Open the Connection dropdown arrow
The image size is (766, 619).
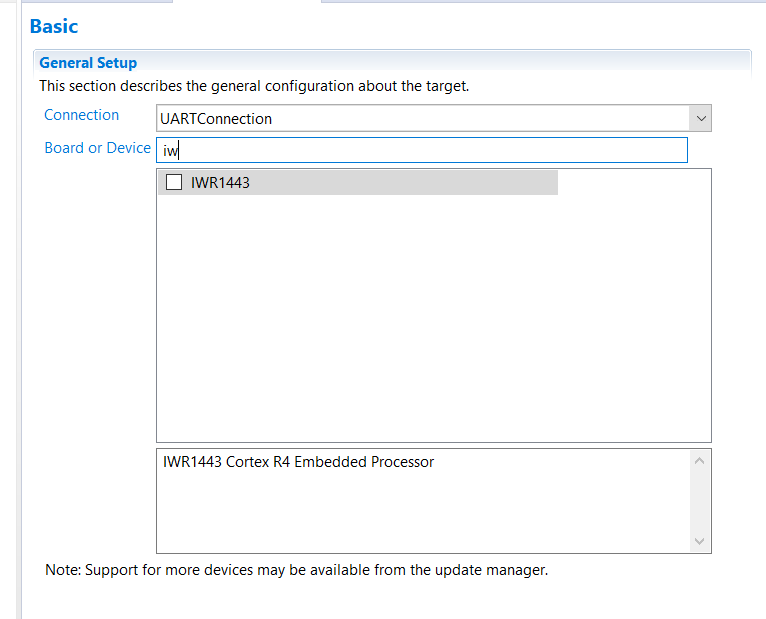(701, 118)
